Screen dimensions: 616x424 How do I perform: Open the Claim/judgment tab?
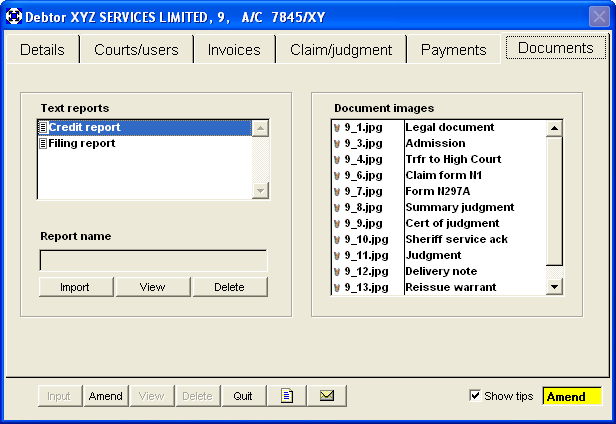(x=341, y=50)
